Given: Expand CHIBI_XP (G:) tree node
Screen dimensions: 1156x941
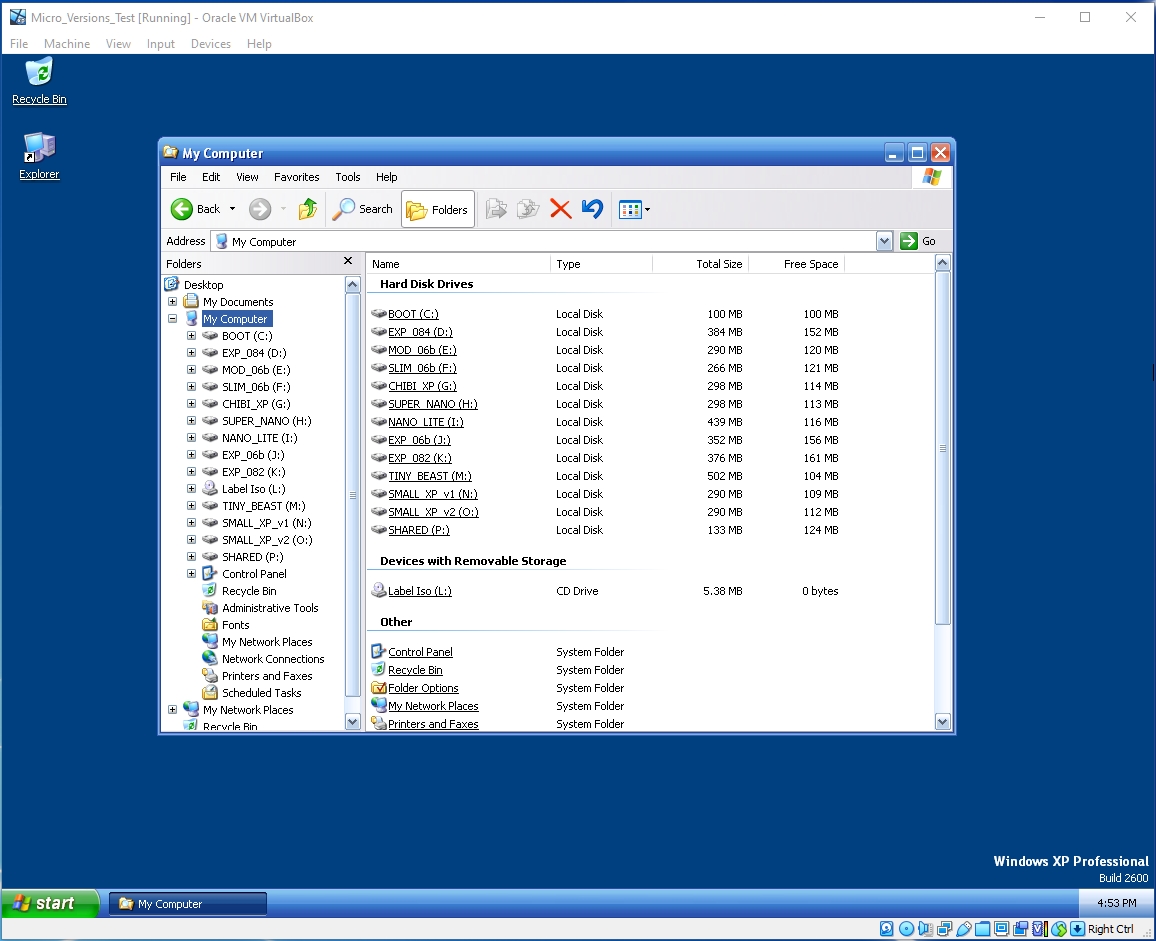Looking at the screenshot, I should (x=191, y=403).
